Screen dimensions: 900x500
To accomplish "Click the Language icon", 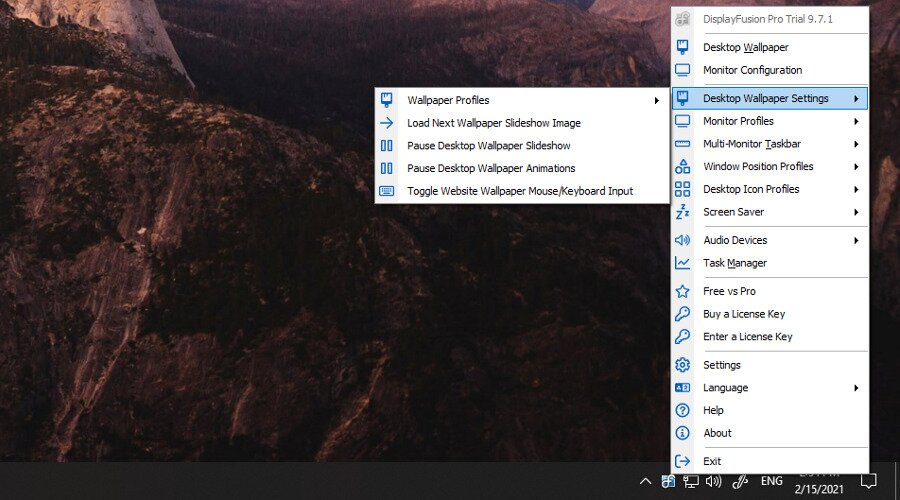I will point(682,387).
